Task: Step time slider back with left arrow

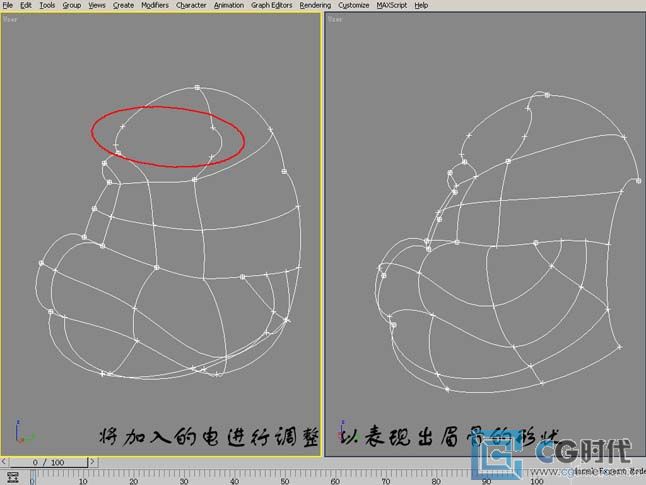Action: (4, 462)
